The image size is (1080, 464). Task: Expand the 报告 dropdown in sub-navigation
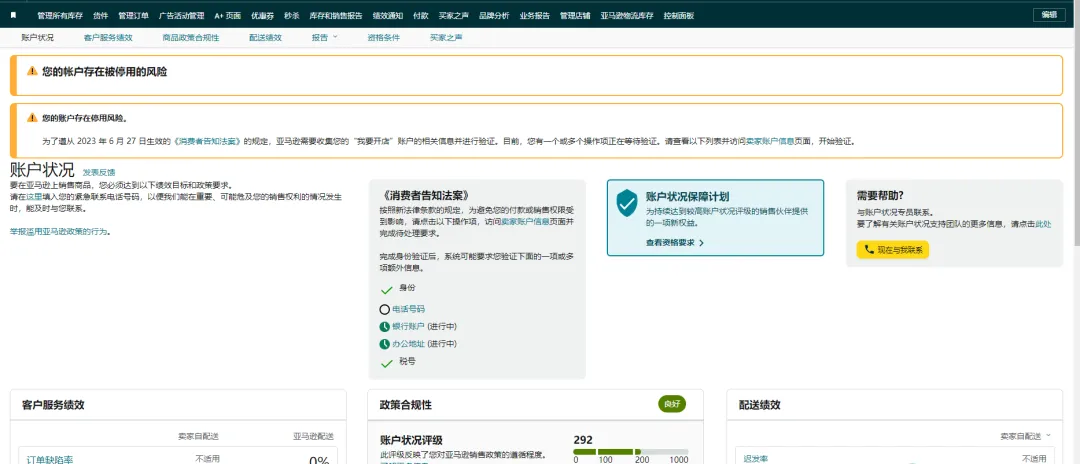point(325,38)
